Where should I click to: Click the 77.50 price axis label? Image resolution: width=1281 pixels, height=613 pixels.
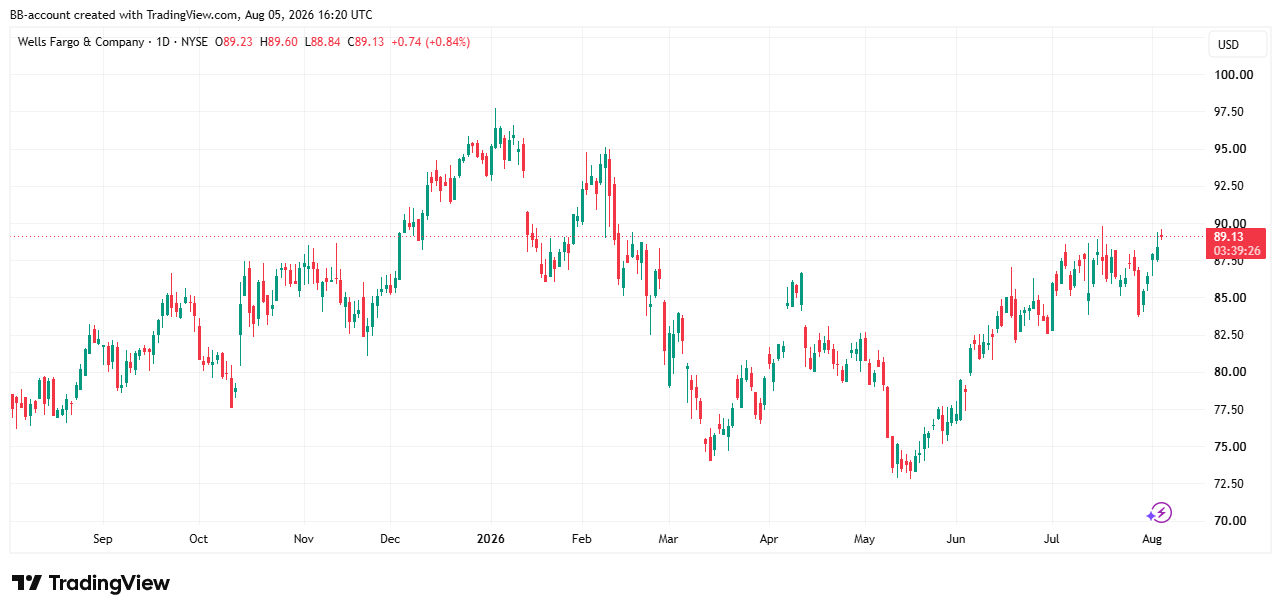1229,410
